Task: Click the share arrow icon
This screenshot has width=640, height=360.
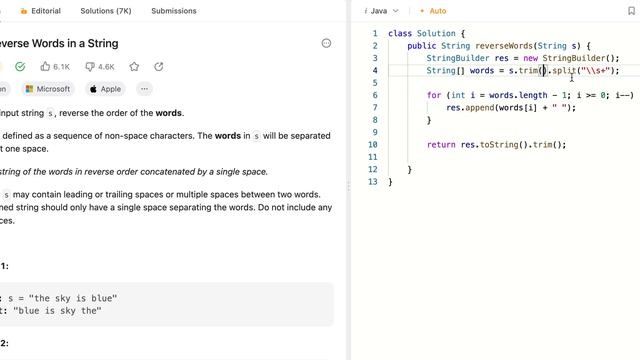Action: pos(159,67)
